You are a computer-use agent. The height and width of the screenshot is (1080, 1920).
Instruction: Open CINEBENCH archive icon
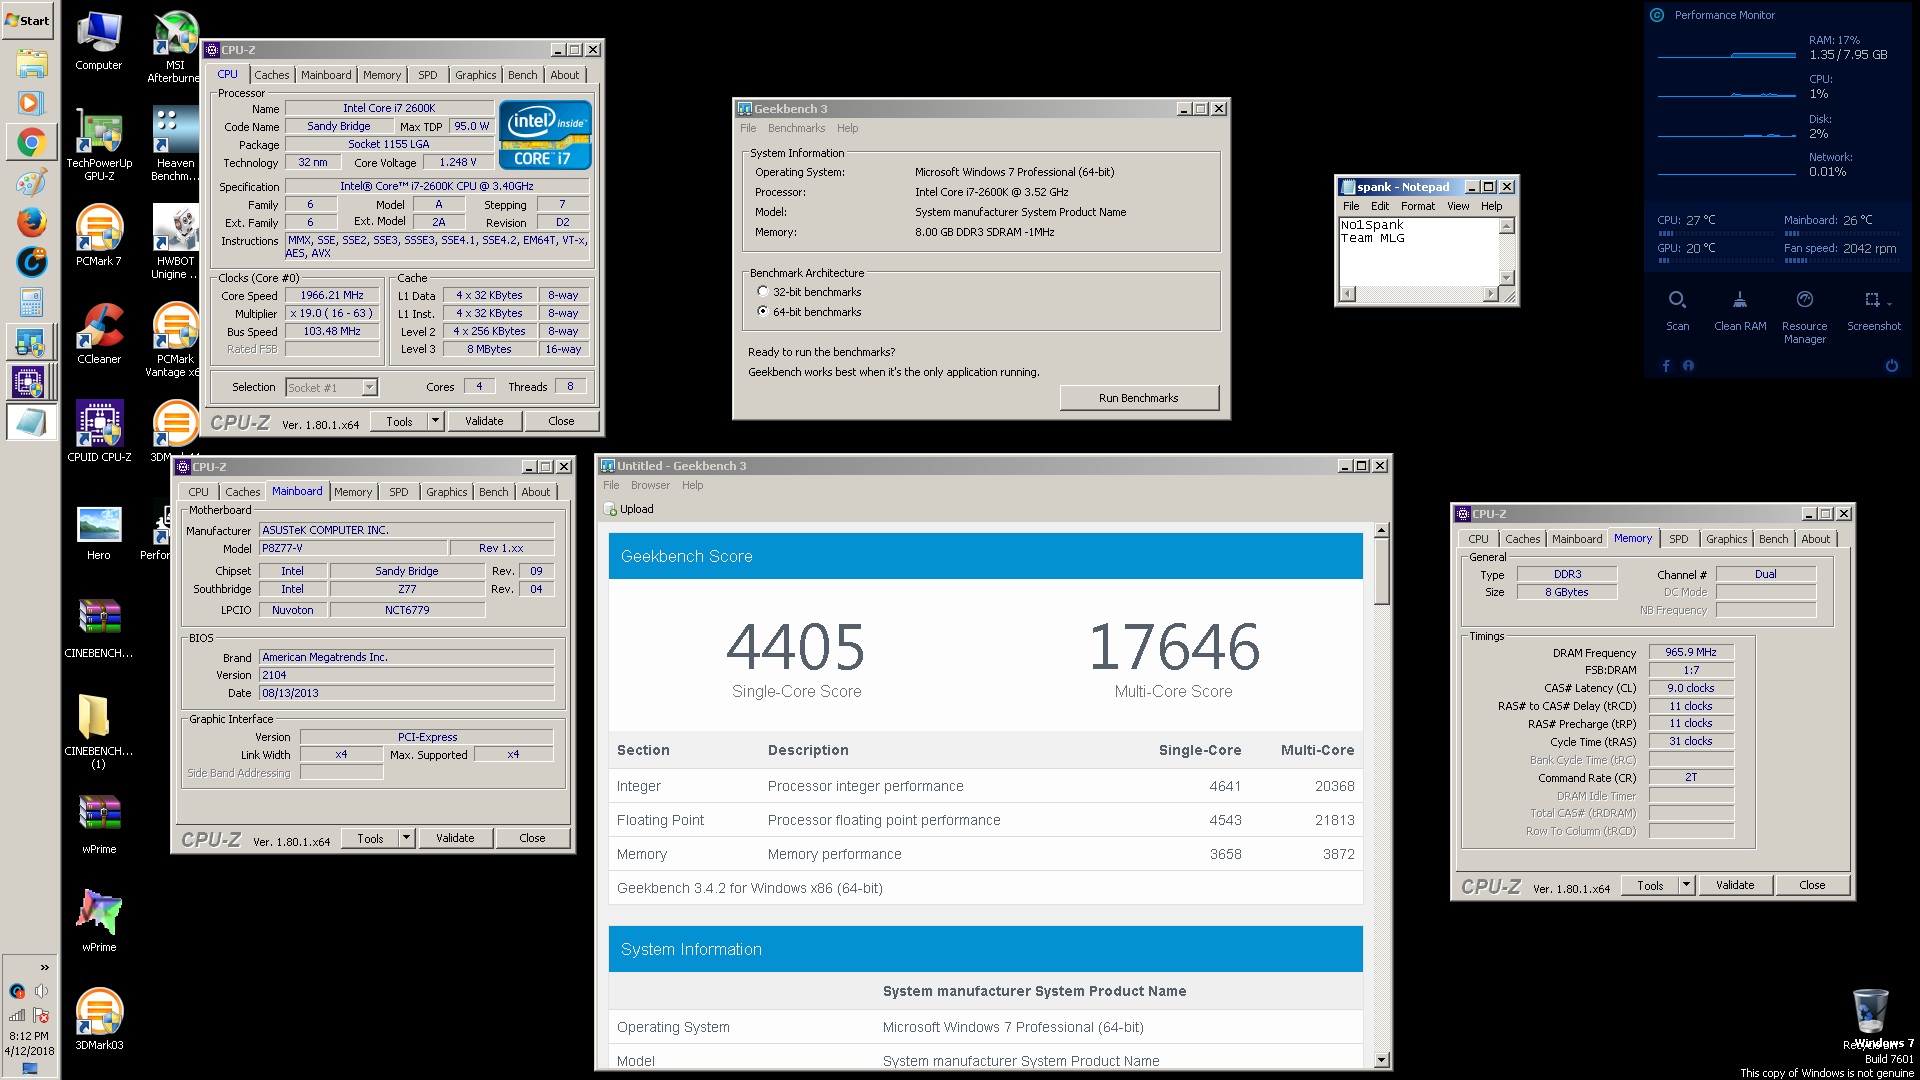tap(99, 628)
